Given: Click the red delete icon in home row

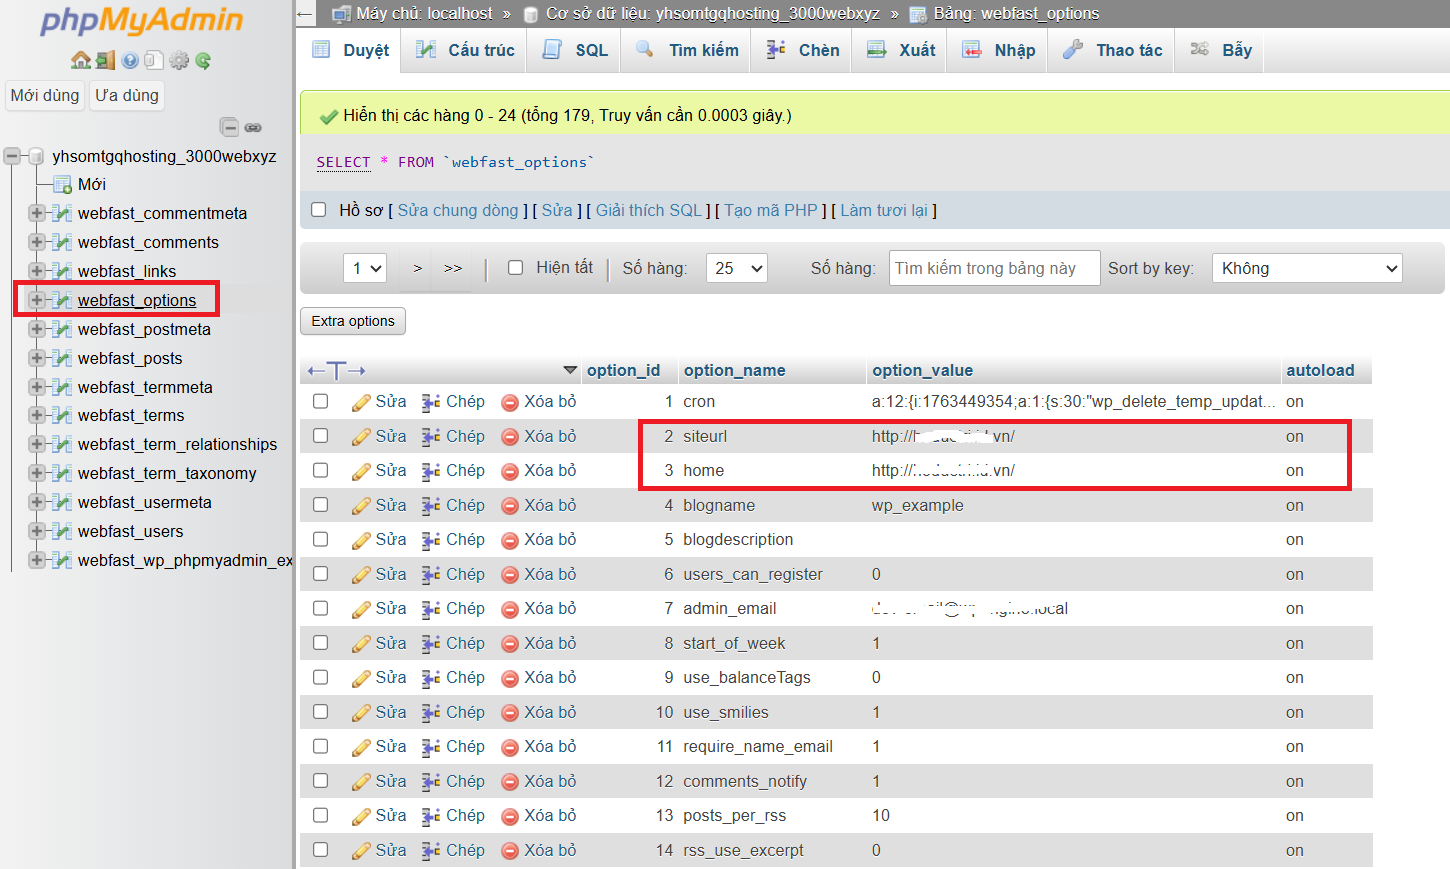Looking at the screenshot, I should [510, 471].
